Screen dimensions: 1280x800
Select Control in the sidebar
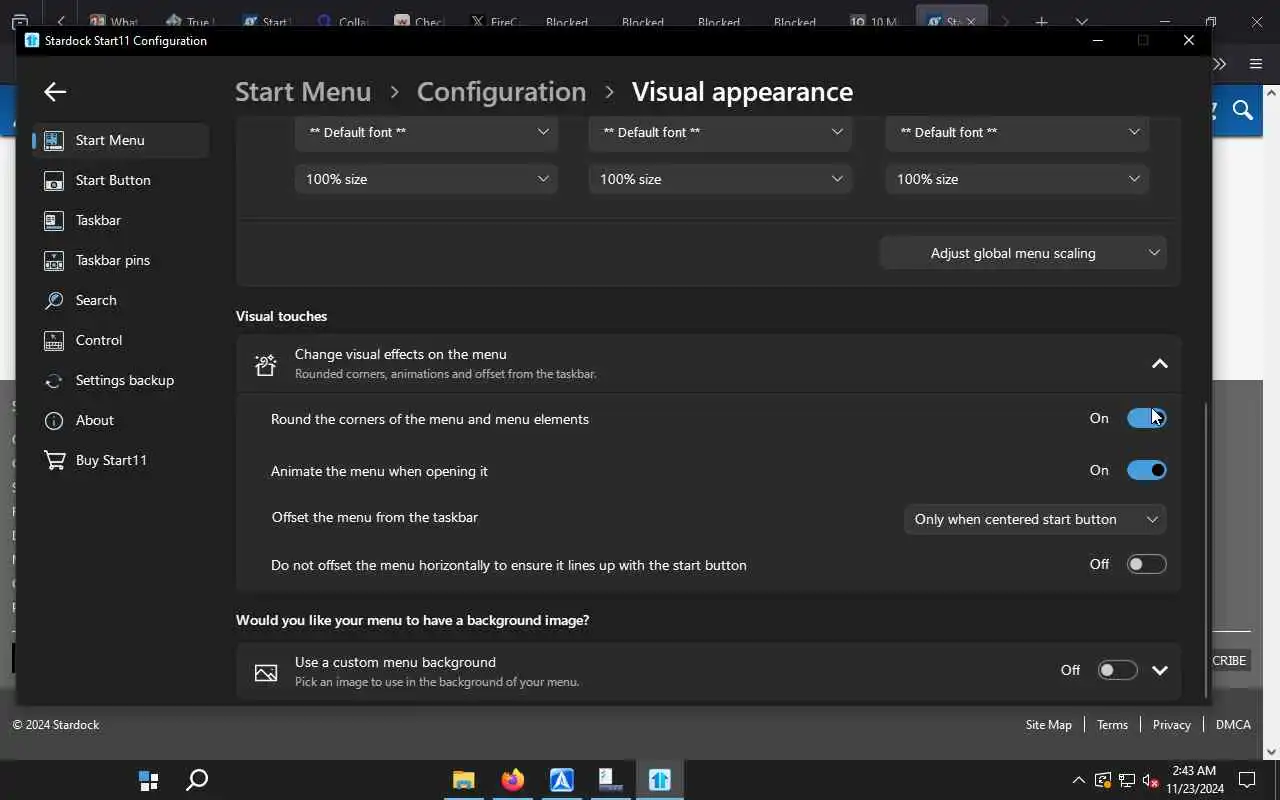(121, 340)
